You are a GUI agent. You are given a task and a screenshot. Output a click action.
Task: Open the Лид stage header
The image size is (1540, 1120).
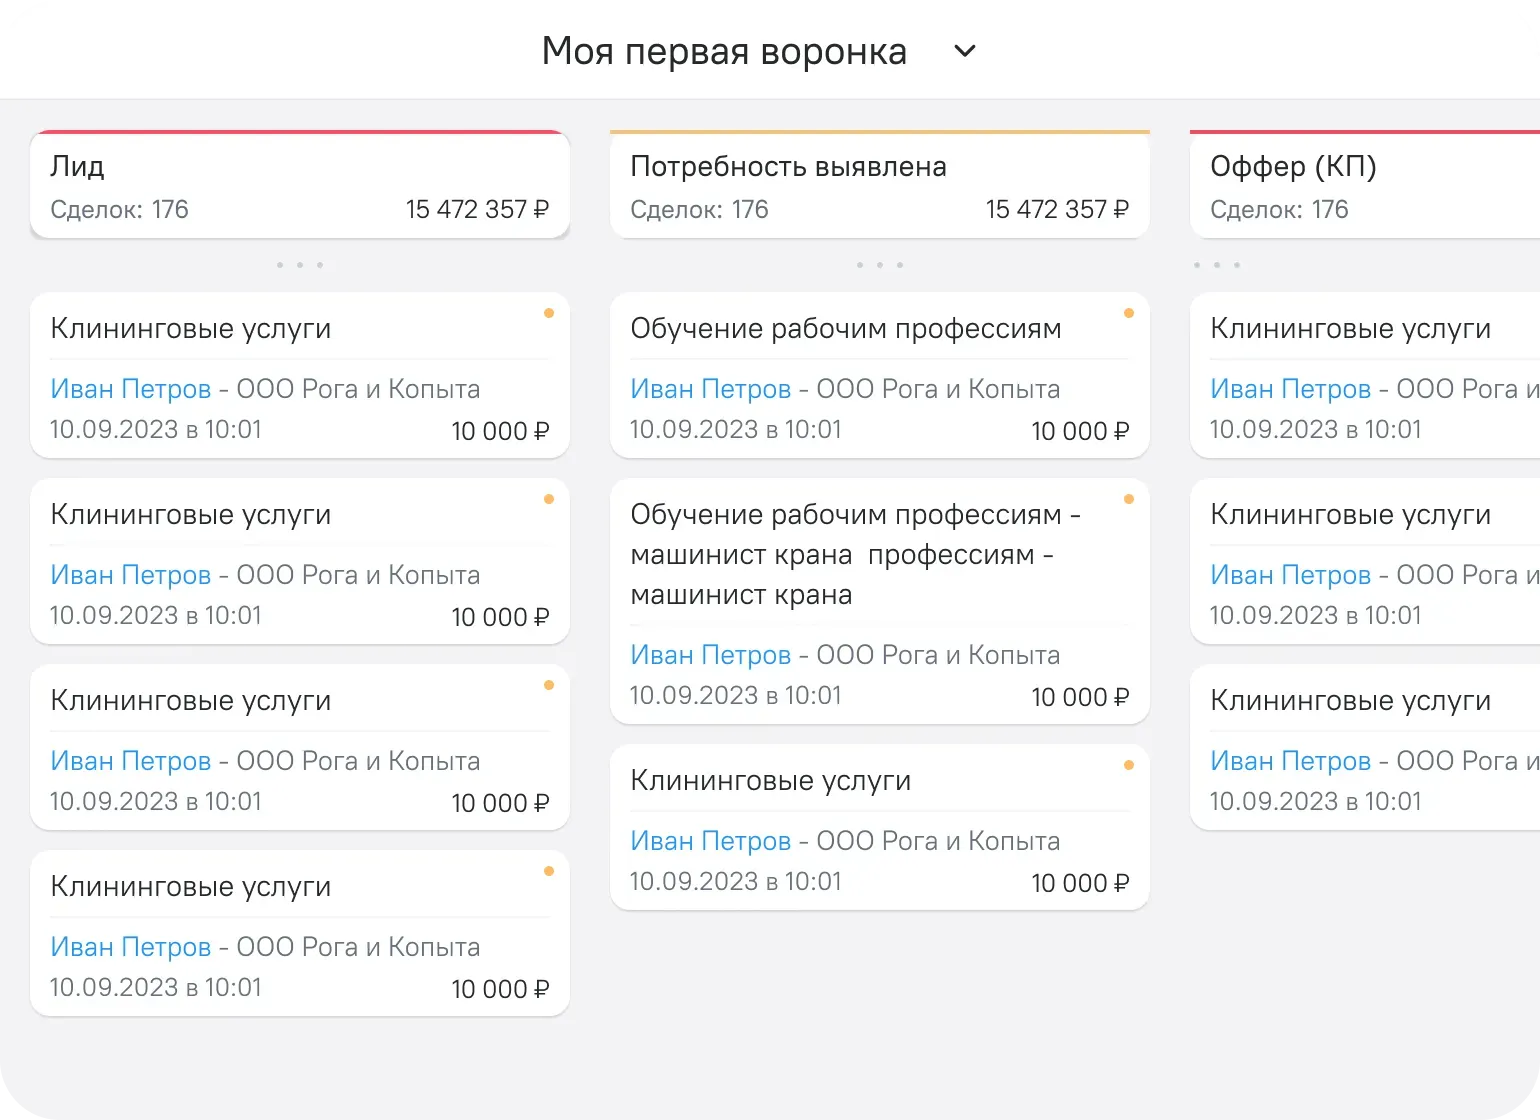78,166
